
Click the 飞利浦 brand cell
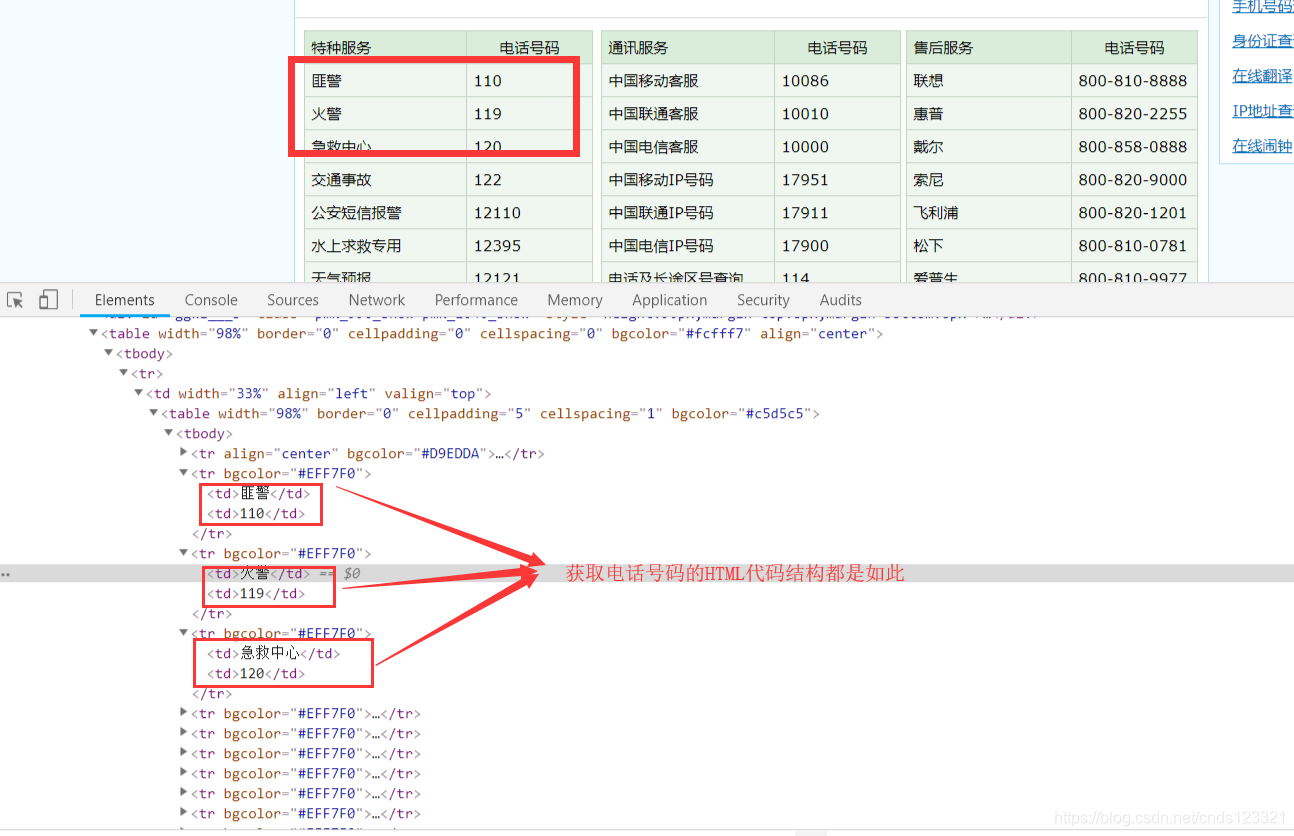click(989, 212)
